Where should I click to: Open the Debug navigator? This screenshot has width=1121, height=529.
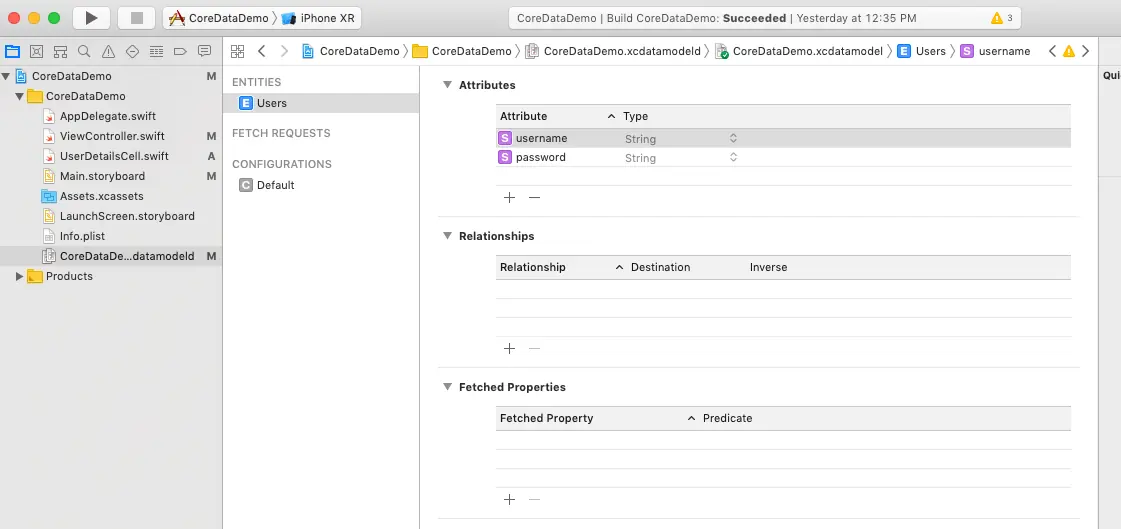click(156, 51)
